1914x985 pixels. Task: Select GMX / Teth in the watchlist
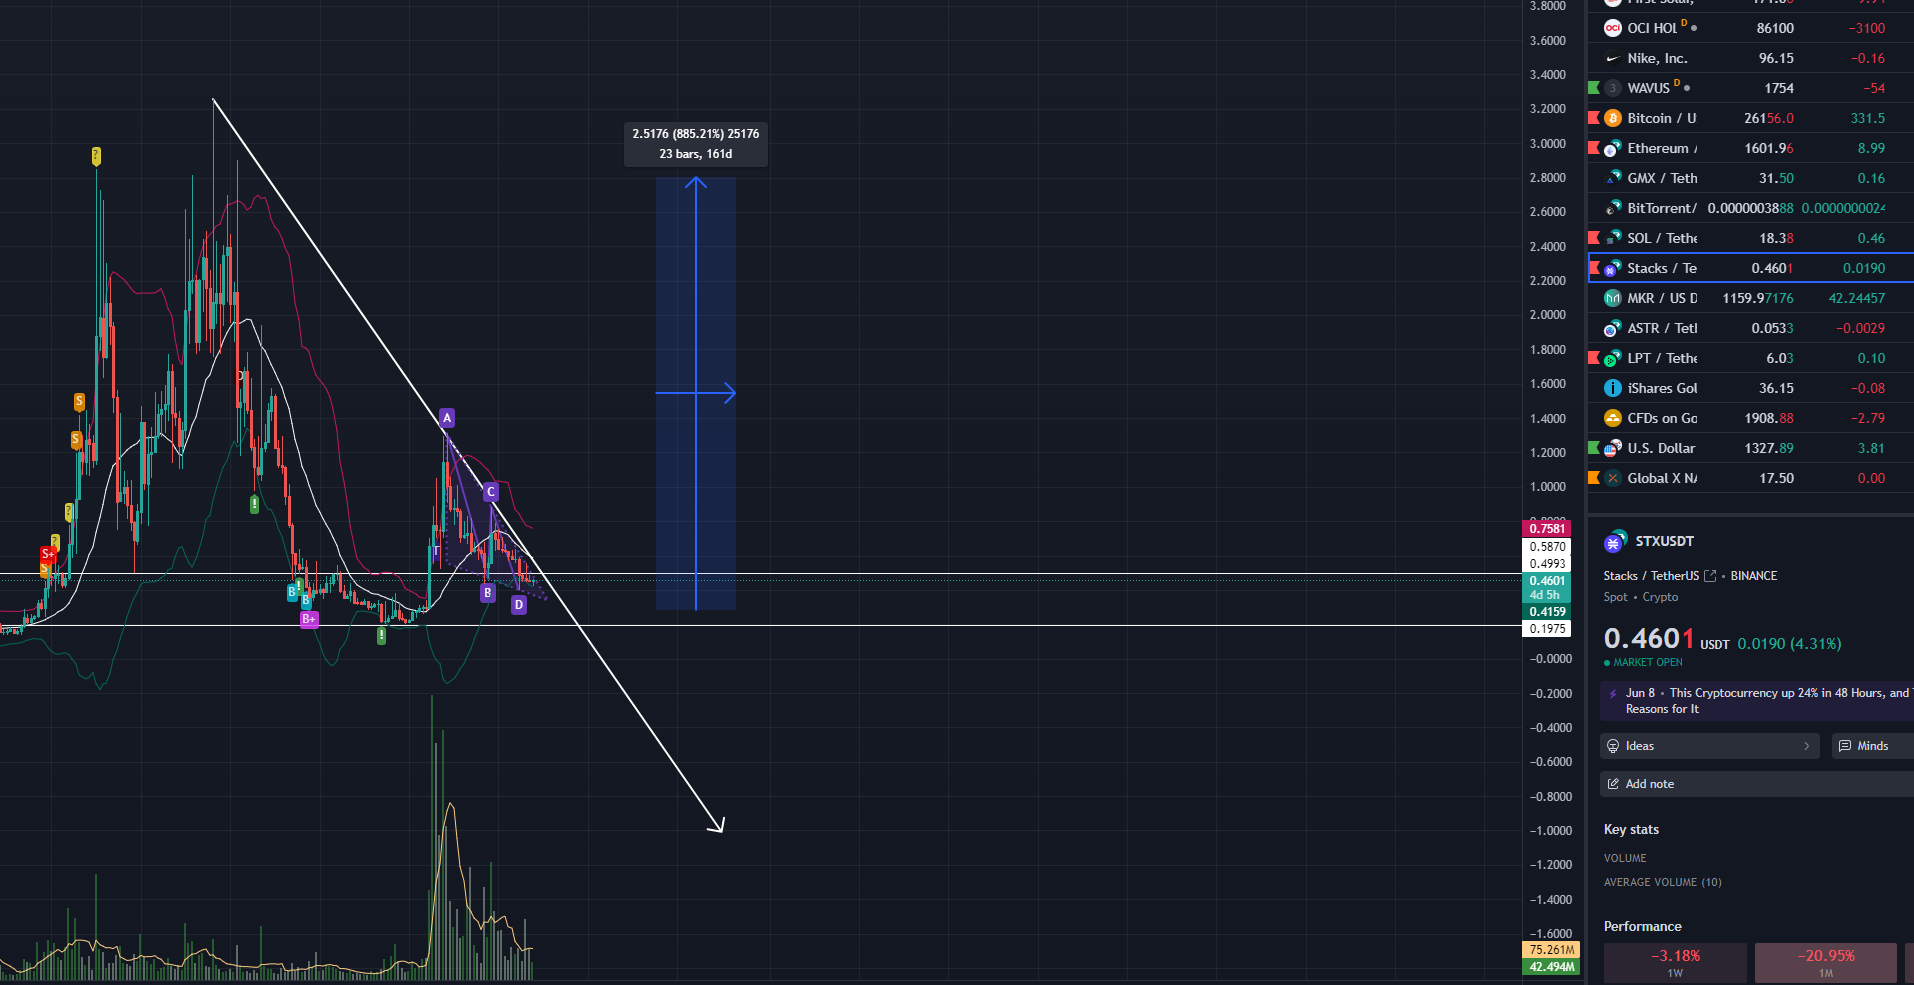coord(1750,178)
